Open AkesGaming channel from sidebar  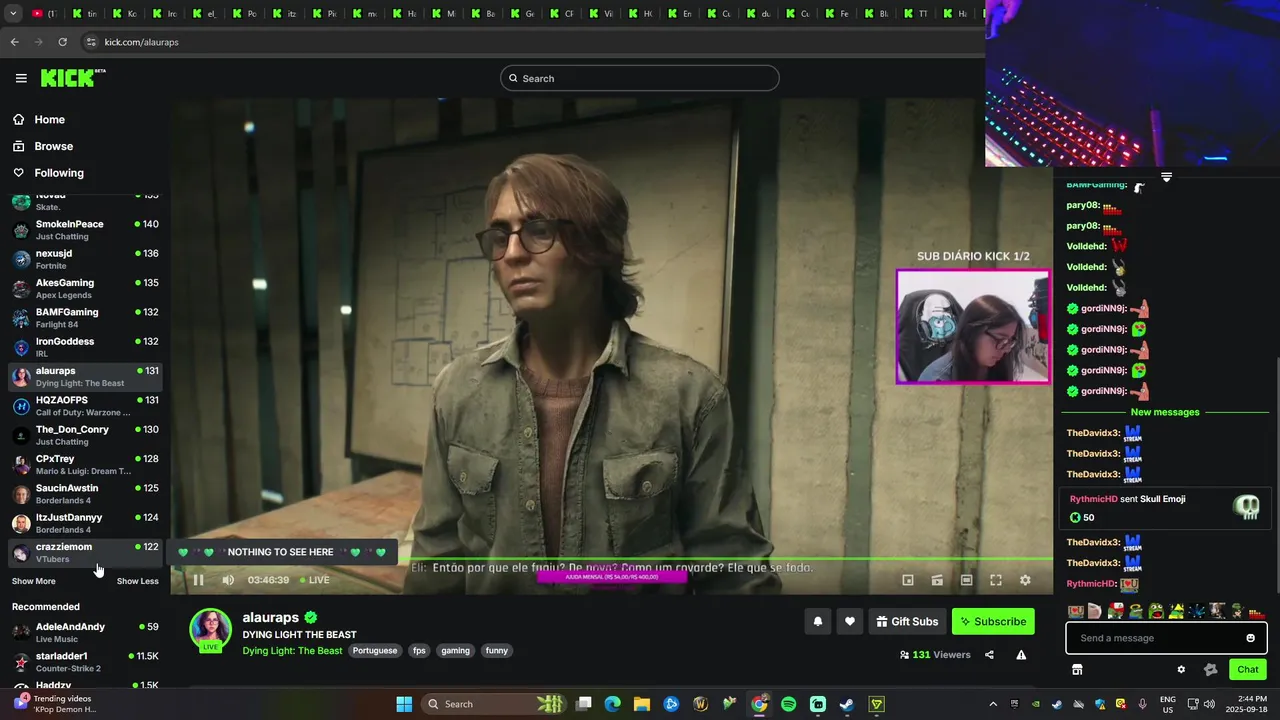[85, 288]
